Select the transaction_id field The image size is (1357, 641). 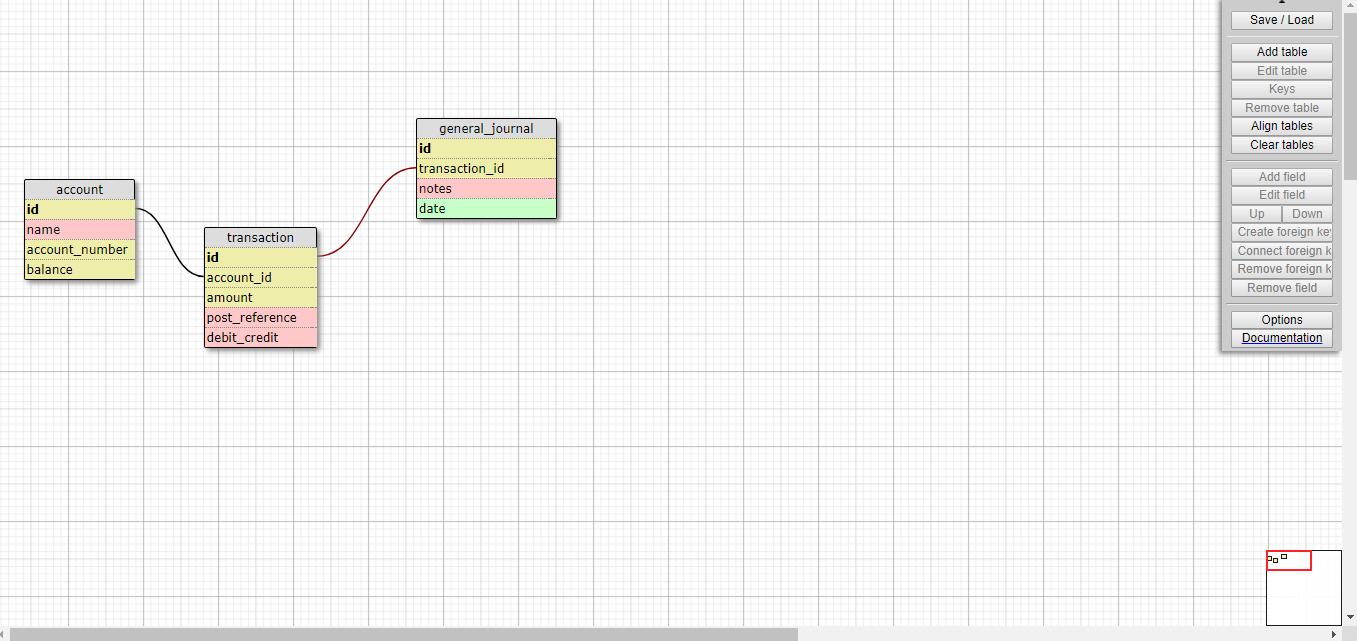tap(486, 169)
